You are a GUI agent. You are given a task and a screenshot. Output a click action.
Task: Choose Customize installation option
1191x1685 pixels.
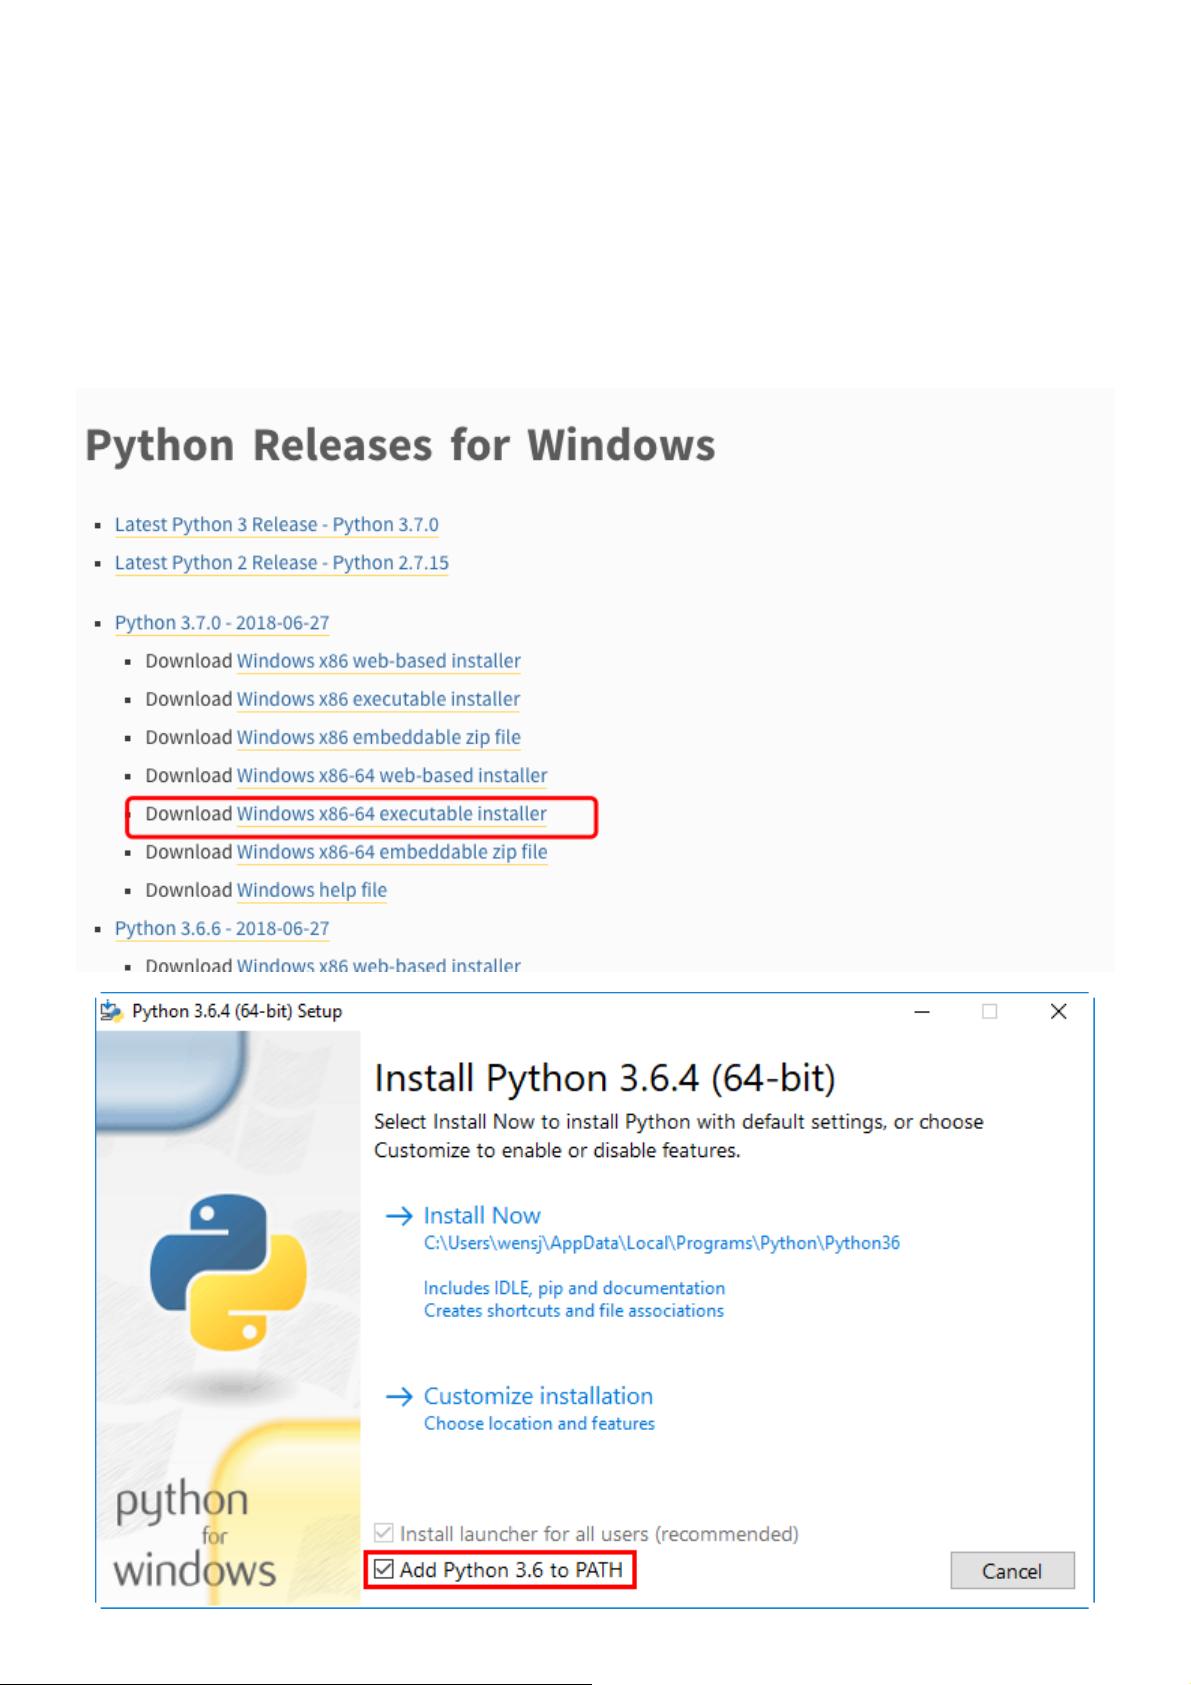538,1397
